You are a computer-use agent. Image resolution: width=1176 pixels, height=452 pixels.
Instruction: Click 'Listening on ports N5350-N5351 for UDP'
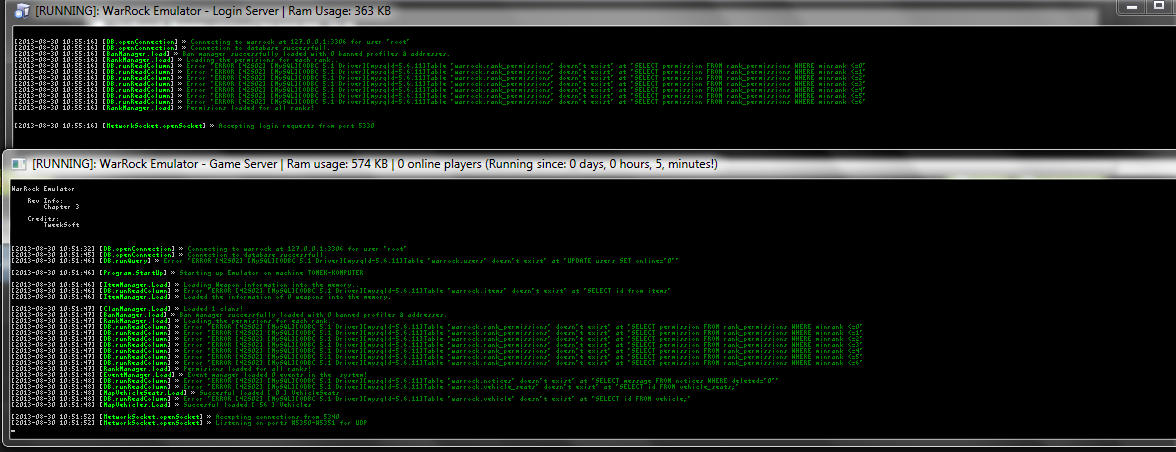pos(291,423)
